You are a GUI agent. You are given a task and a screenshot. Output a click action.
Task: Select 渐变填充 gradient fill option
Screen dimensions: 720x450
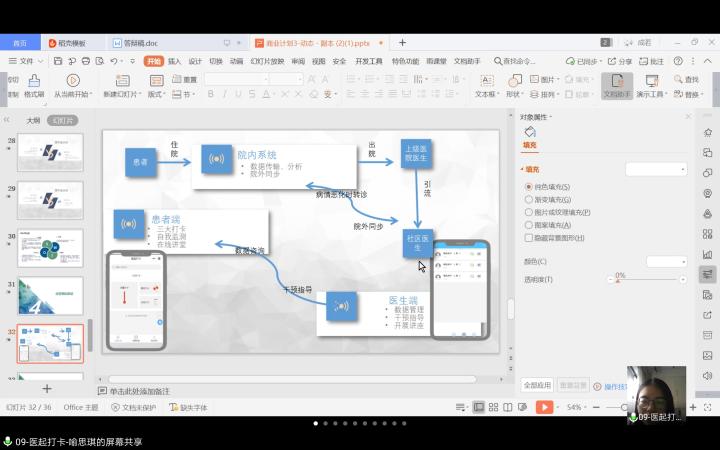click(529, 200)
